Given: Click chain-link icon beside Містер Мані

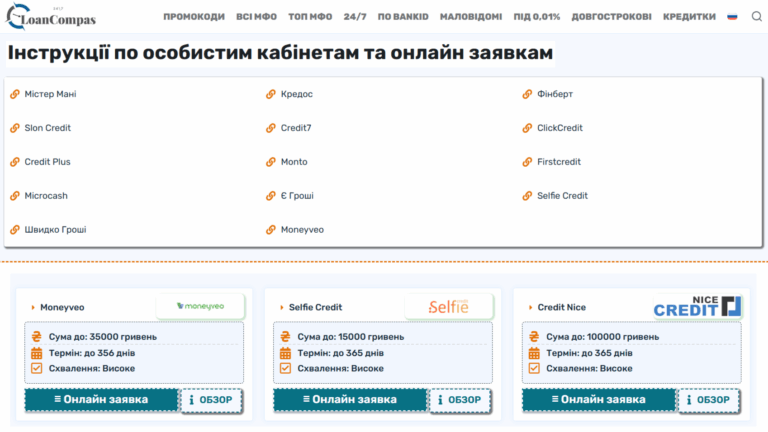Looking at the screenshot, I should [x=15, y=94].
